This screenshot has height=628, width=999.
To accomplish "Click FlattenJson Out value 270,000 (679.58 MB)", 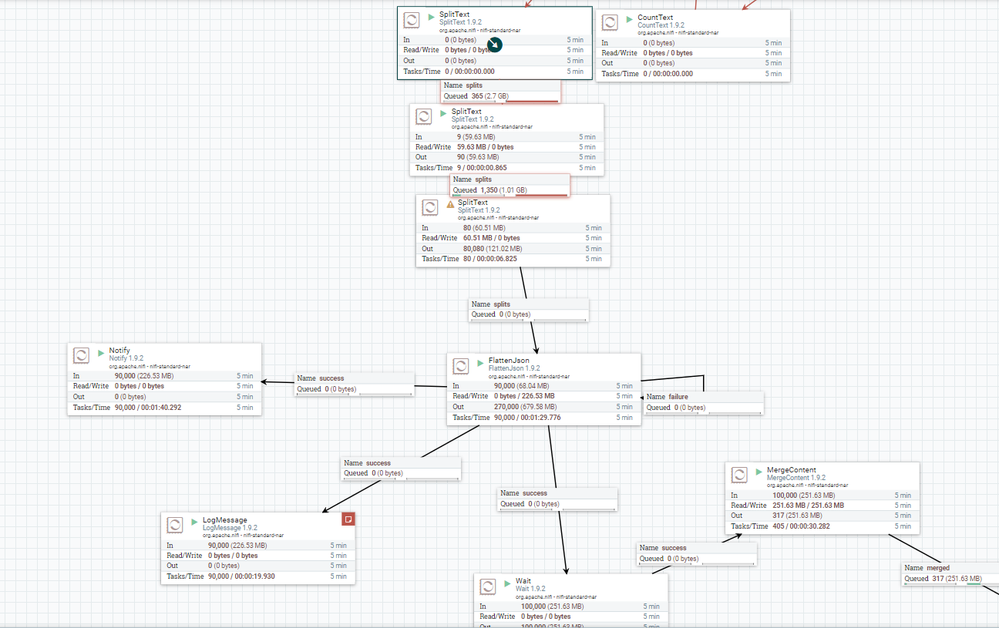I will tap(525, 406).
